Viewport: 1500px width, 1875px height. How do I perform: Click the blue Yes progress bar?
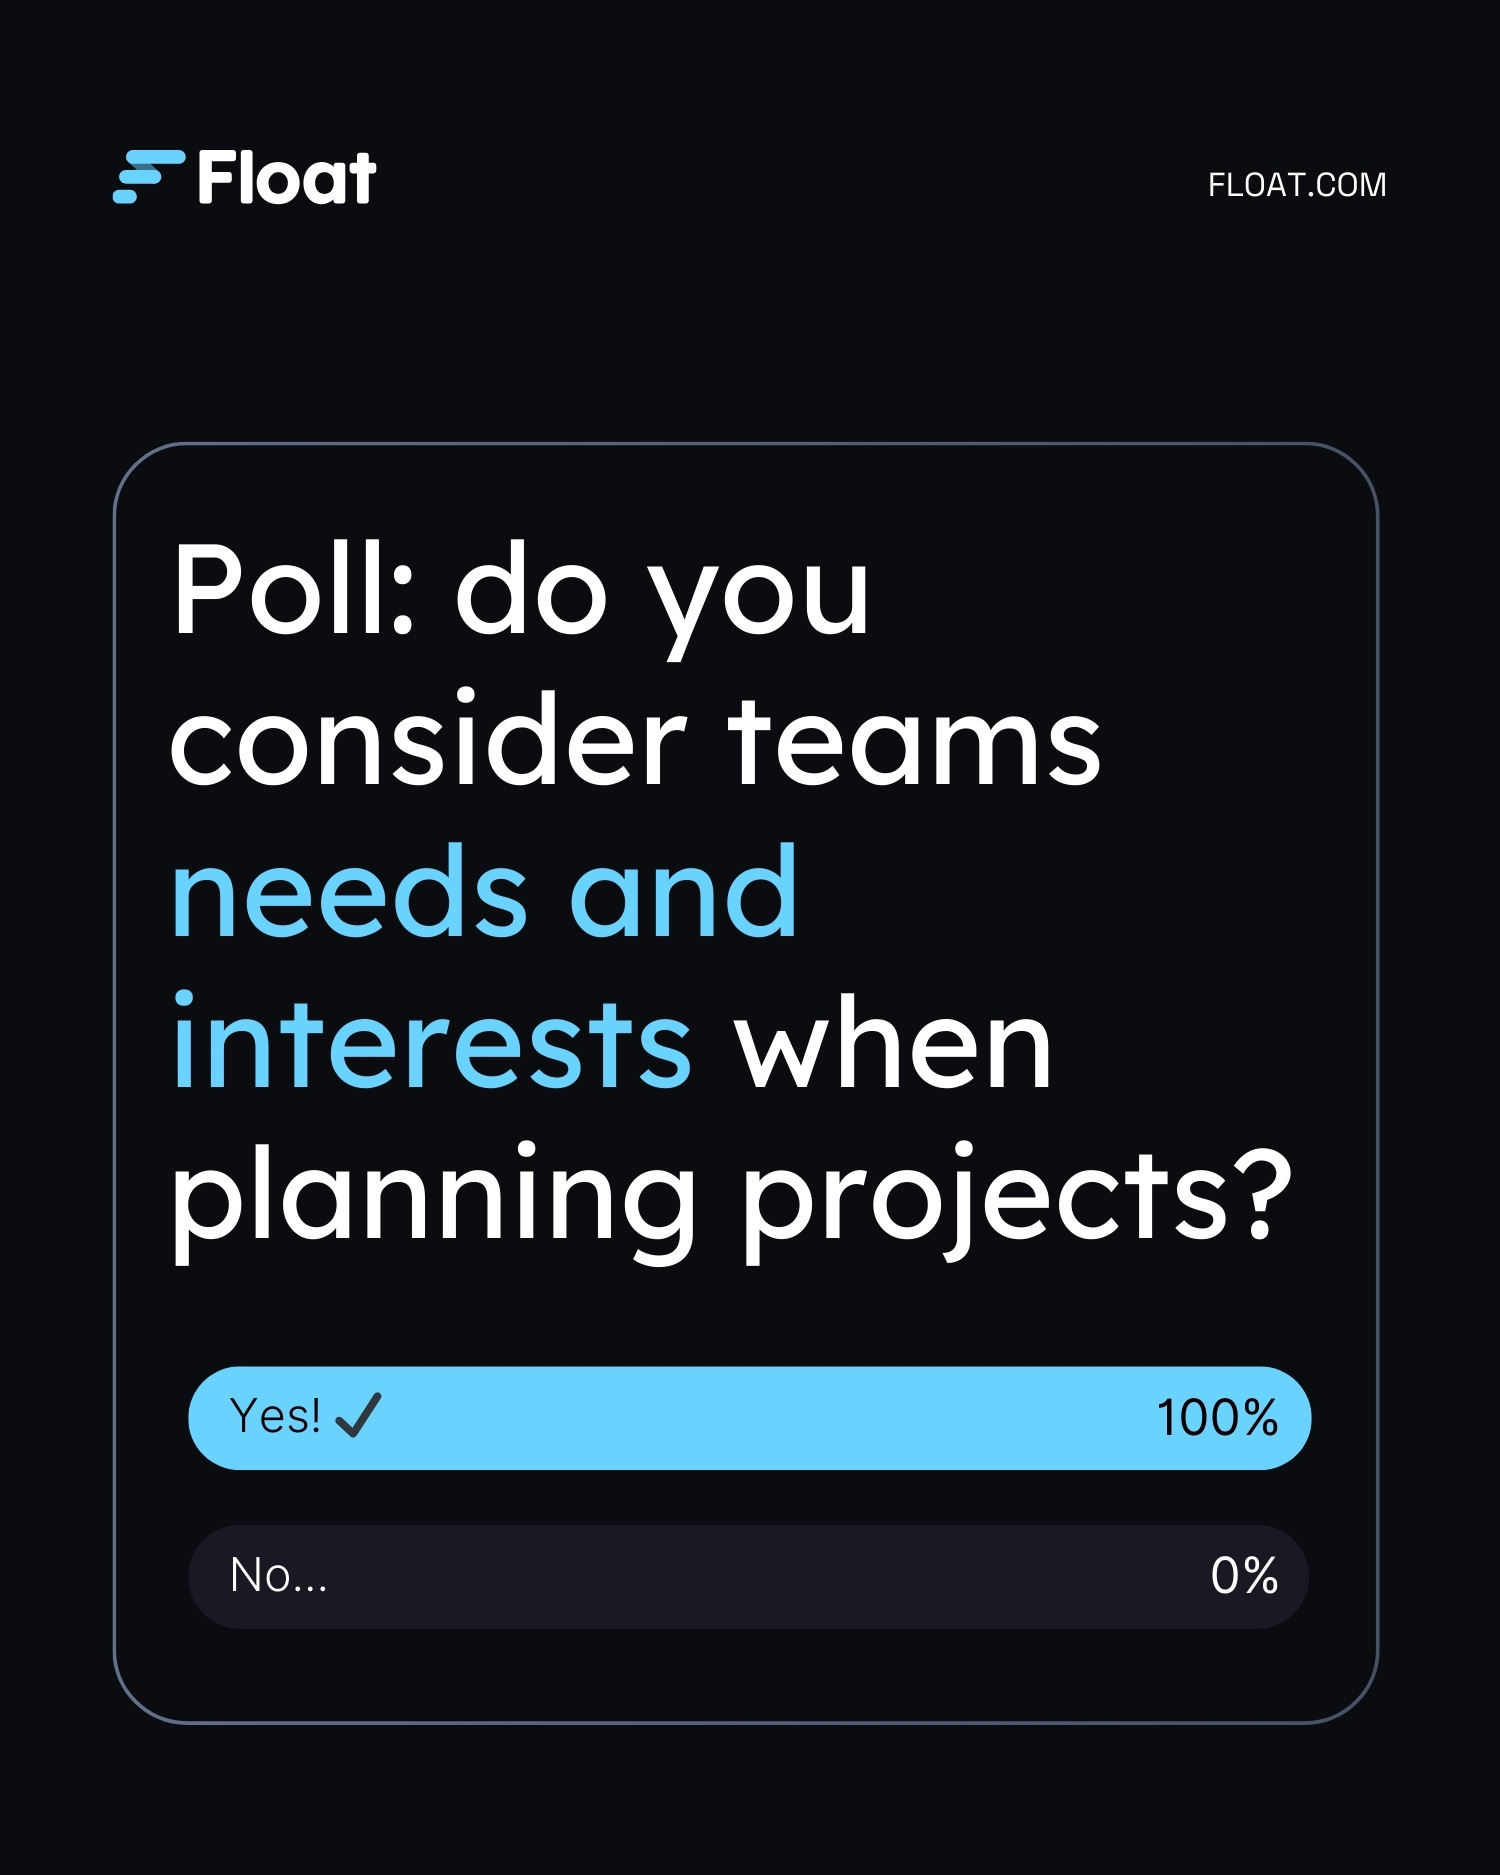point(750,1417)
